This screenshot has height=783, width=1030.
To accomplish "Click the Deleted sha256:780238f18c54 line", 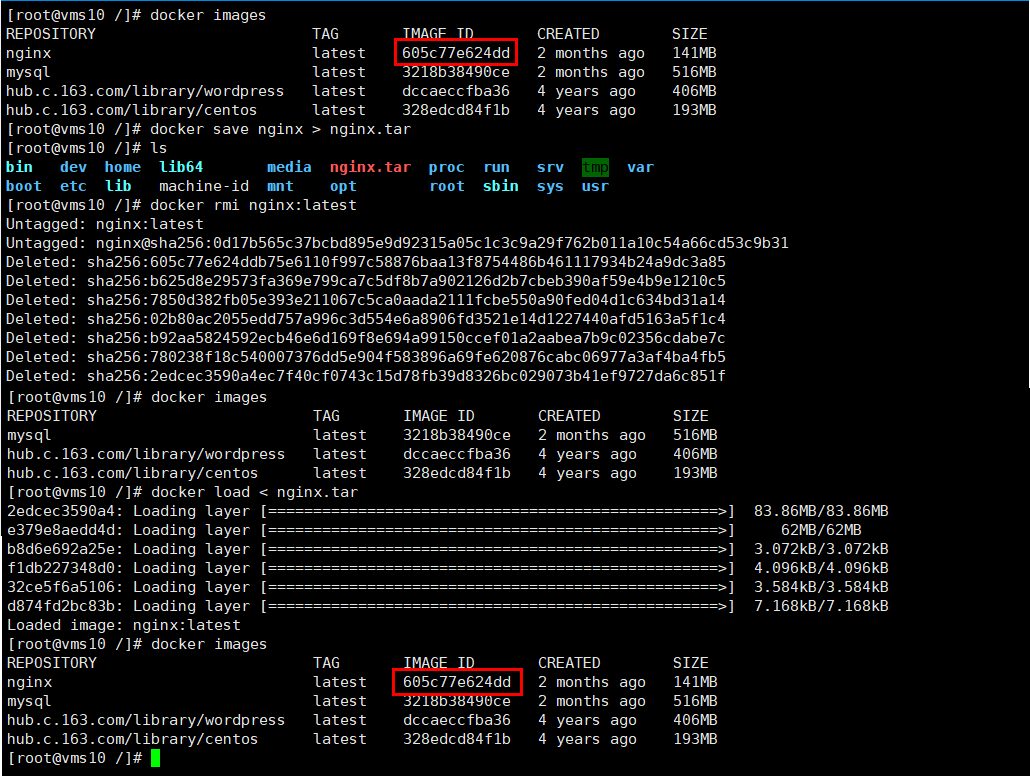I will pyautogui.click(x=366, y=358).
